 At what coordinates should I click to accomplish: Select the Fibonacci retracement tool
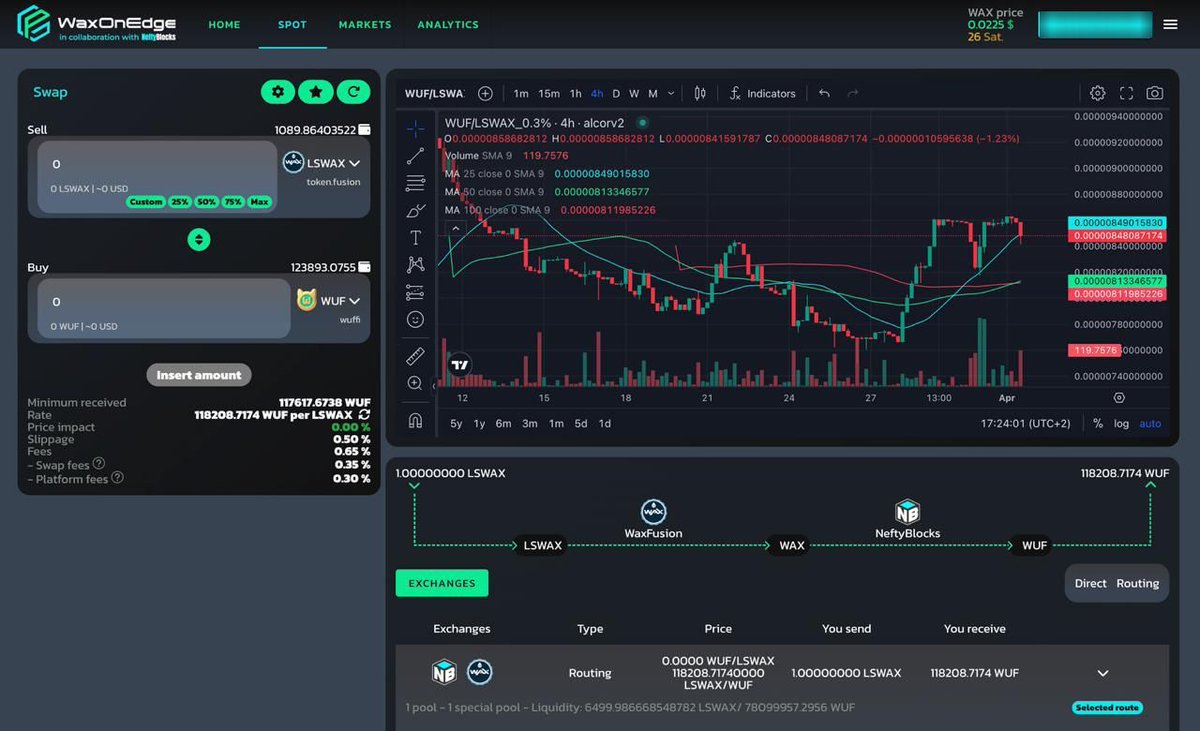[x=415, y=183]
